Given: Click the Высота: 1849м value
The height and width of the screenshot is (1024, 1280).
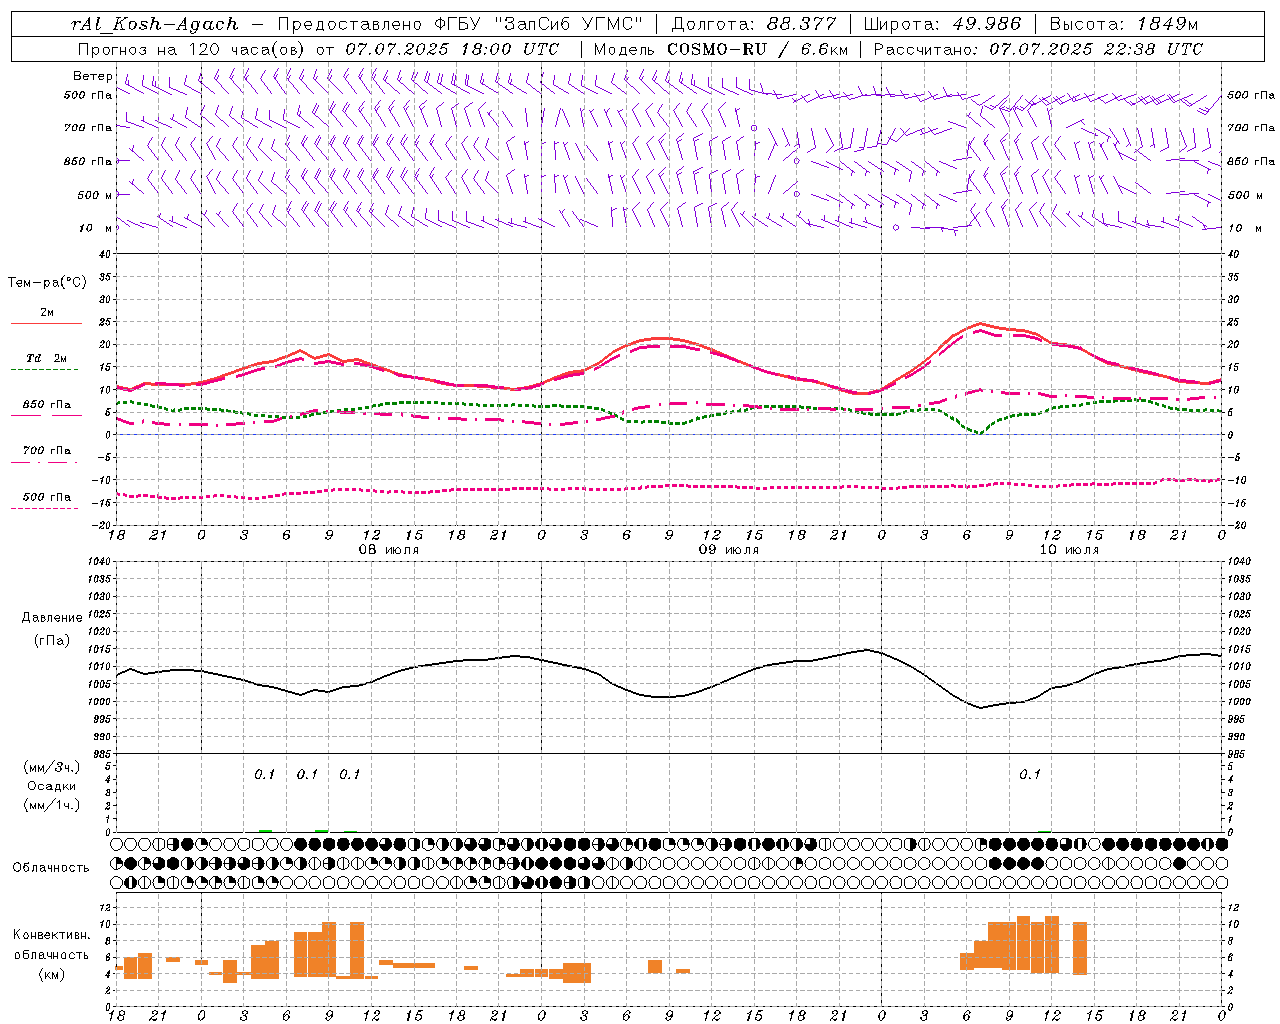Looking at the screenshot, I should click(x=1123, y=24).
